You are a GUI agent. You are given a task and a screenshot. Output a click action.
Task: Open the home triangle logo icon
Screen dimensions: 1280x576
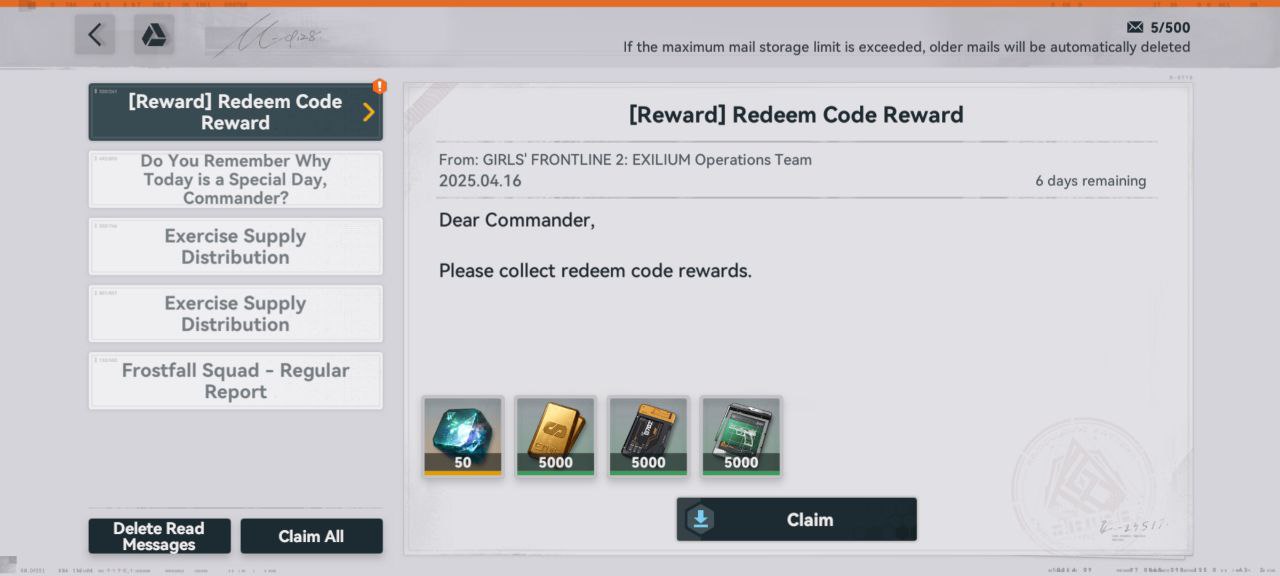[x=154, y=35]
